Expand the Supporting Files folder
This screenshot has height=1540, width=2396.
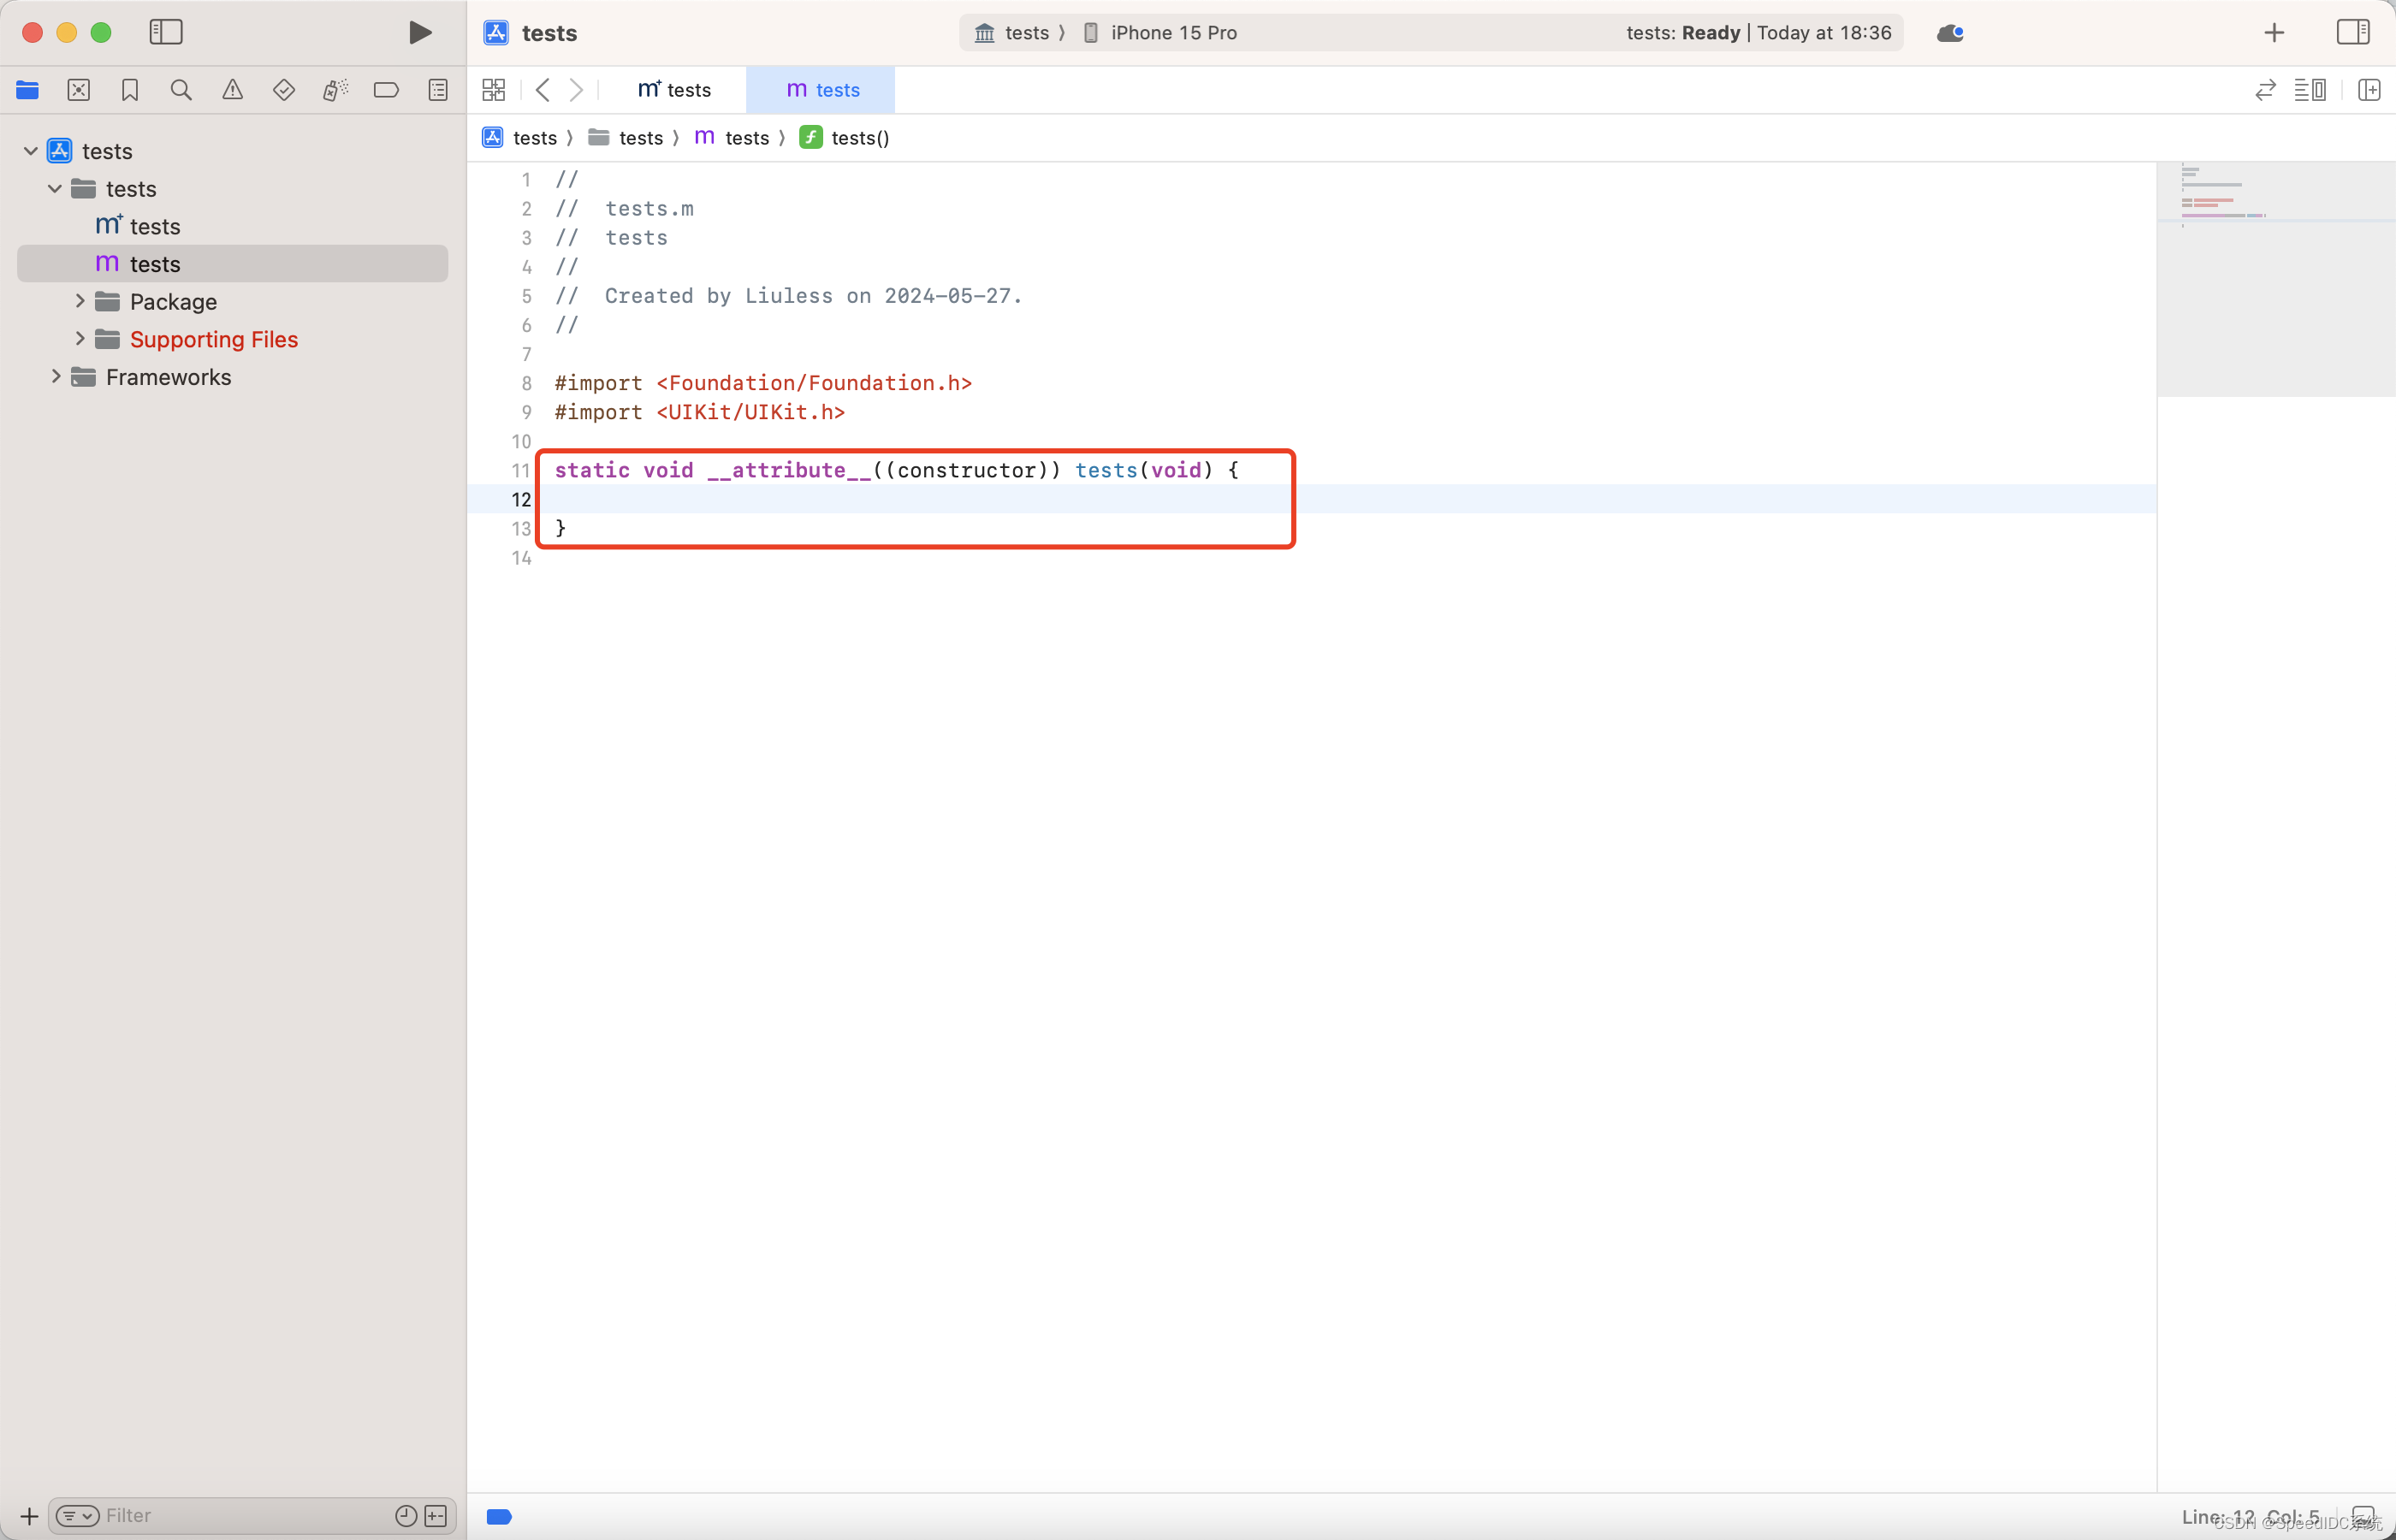80,339
